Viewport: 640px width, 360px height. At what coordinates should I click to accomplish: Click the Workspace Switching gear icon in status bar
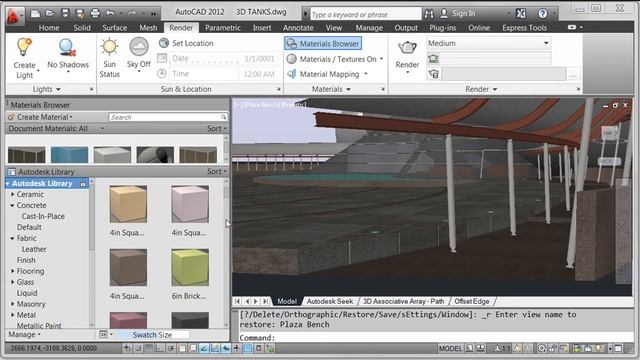click(542, 348)
